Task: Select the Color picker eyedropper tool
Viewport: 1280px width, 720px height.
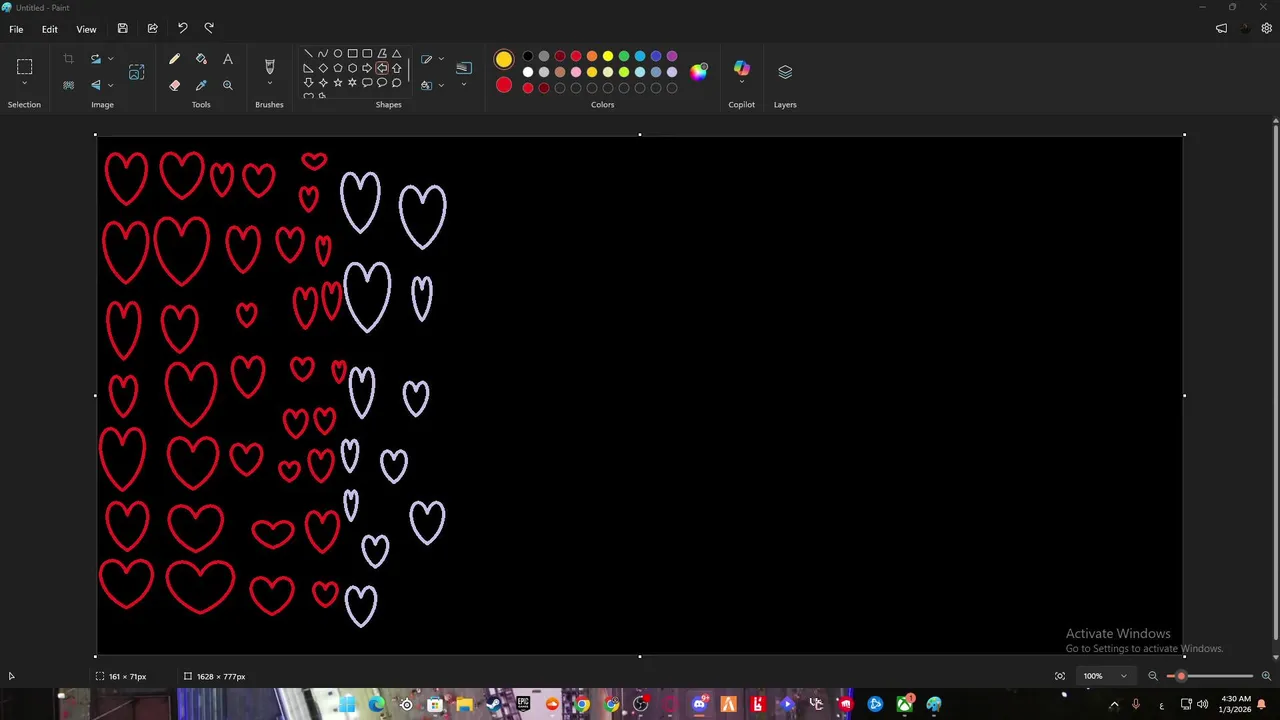Action: [201, 86]
